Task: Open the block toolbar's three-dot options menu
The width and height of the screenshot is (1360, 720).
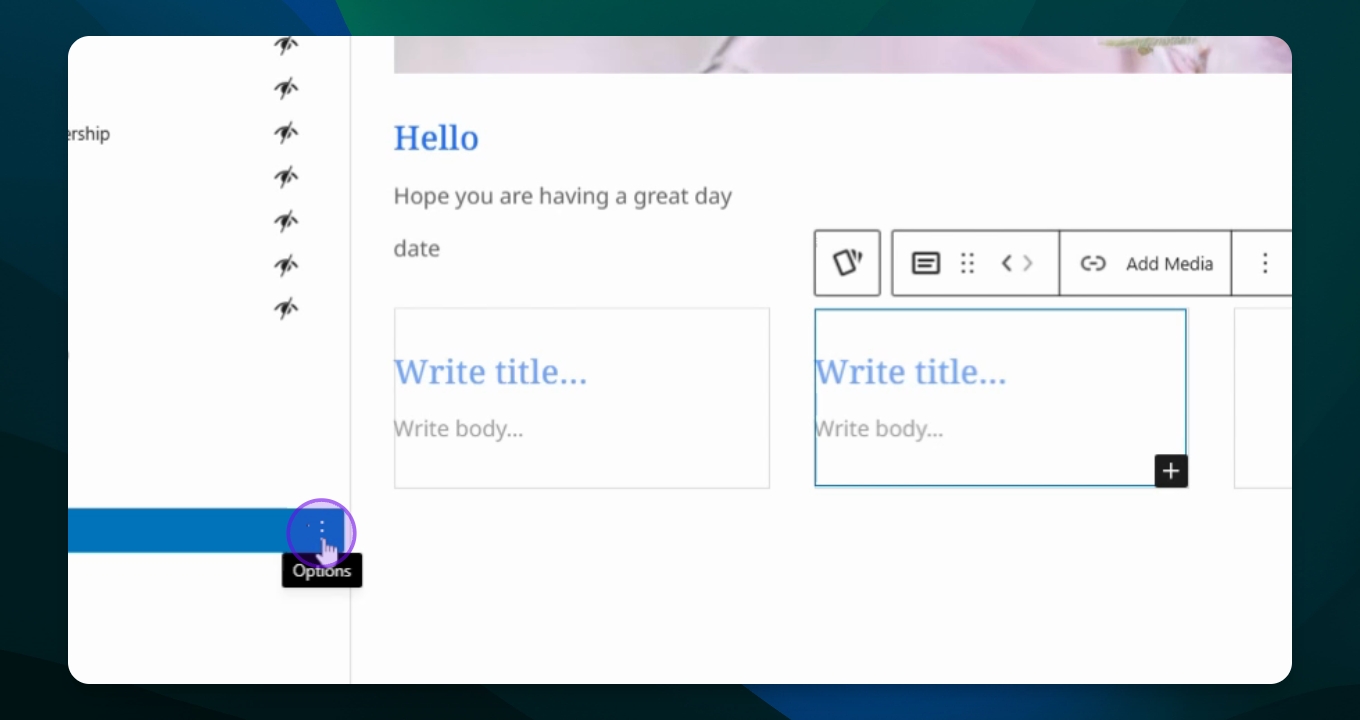Action: [1265, 263]
